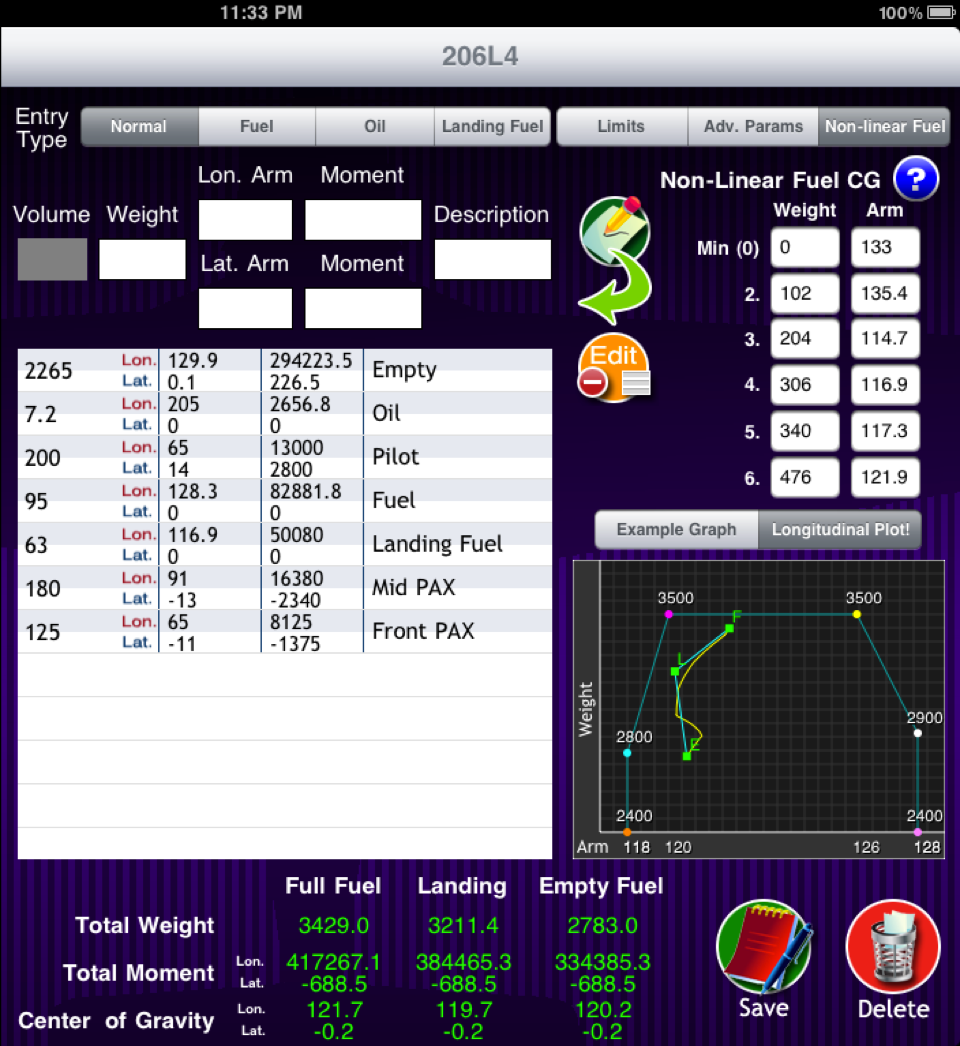Screen dimensions: 960x1046
Task: Open Non-Linear Fuel CG help question mark
Action: pyautogui.click(x=916, y=179)
